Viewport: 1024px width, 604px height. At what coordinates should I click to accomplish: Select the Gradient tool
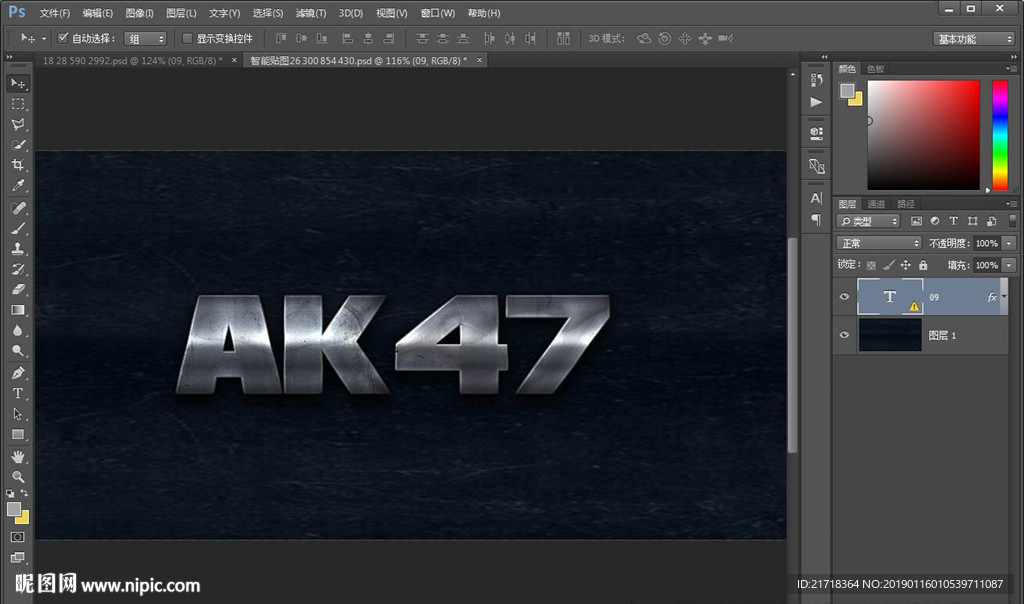(18, 310)
